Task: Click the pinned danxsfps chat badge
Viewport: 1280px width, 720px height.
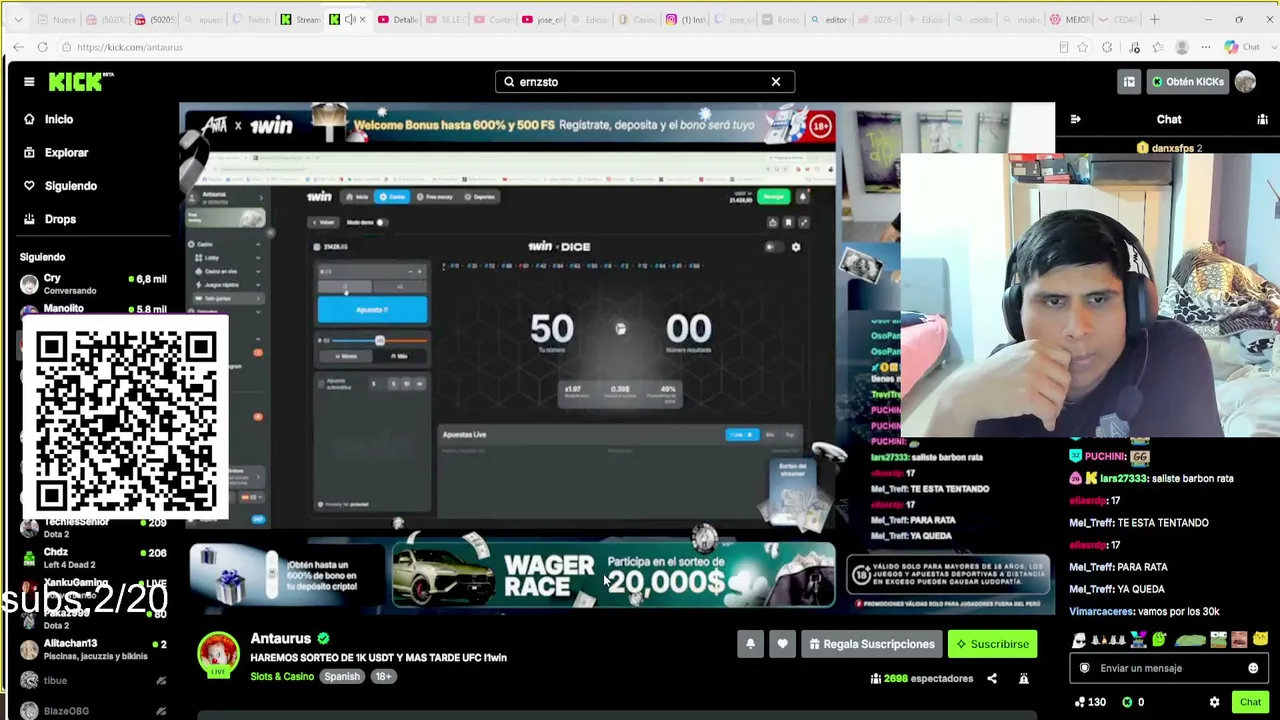Action: tap(1170, 148)
